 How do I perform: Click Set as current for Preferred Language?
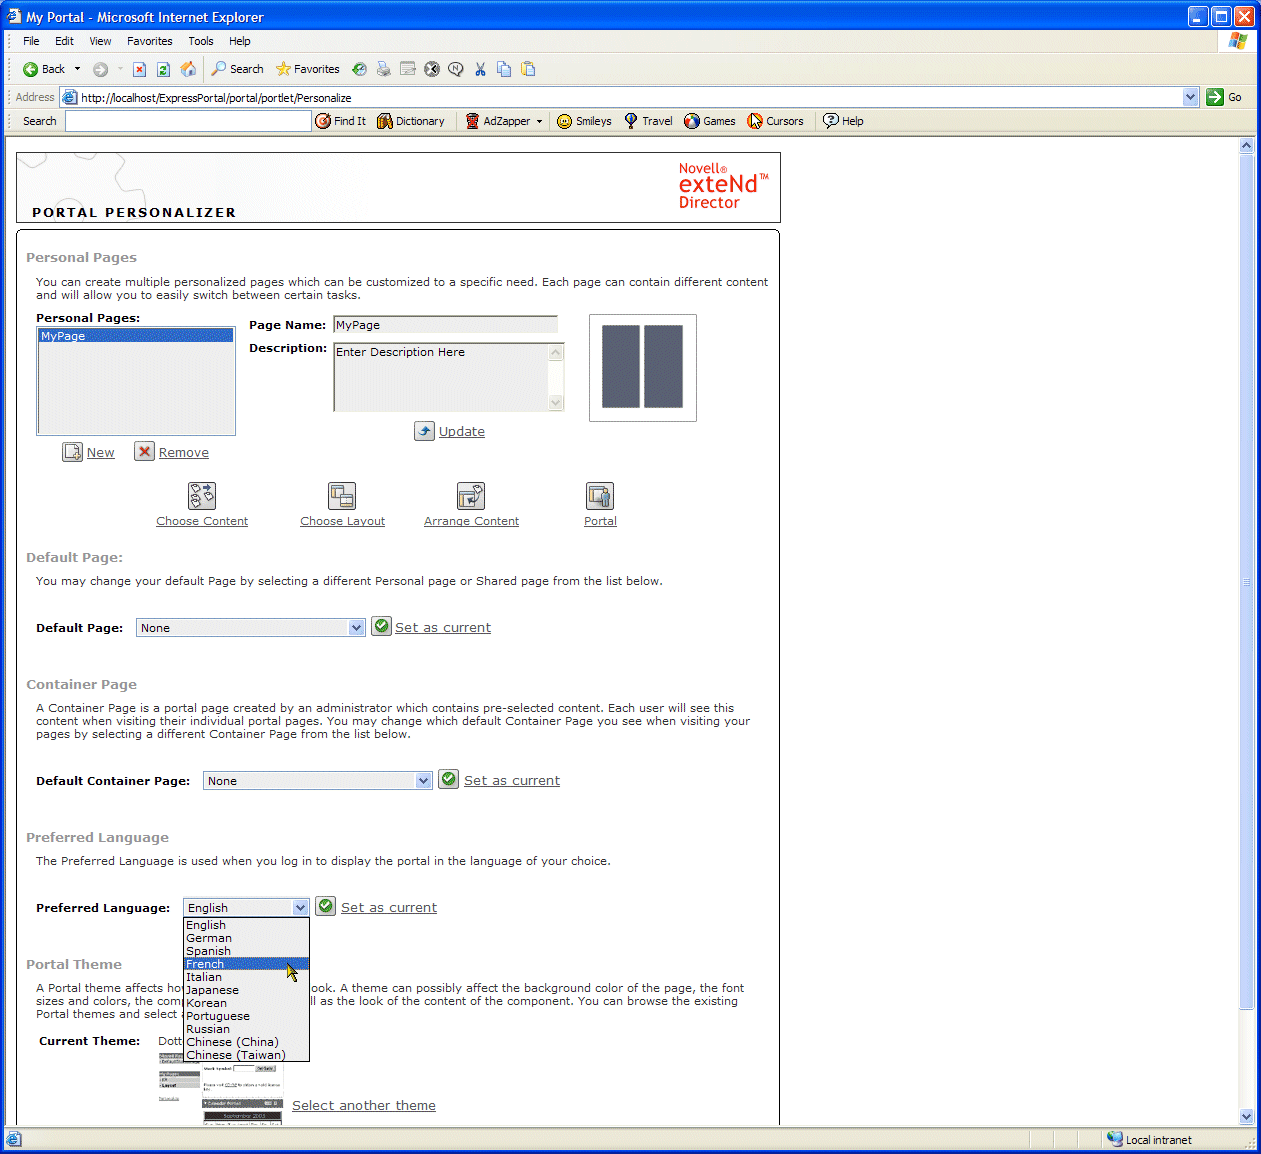click(x=388, y=908)
